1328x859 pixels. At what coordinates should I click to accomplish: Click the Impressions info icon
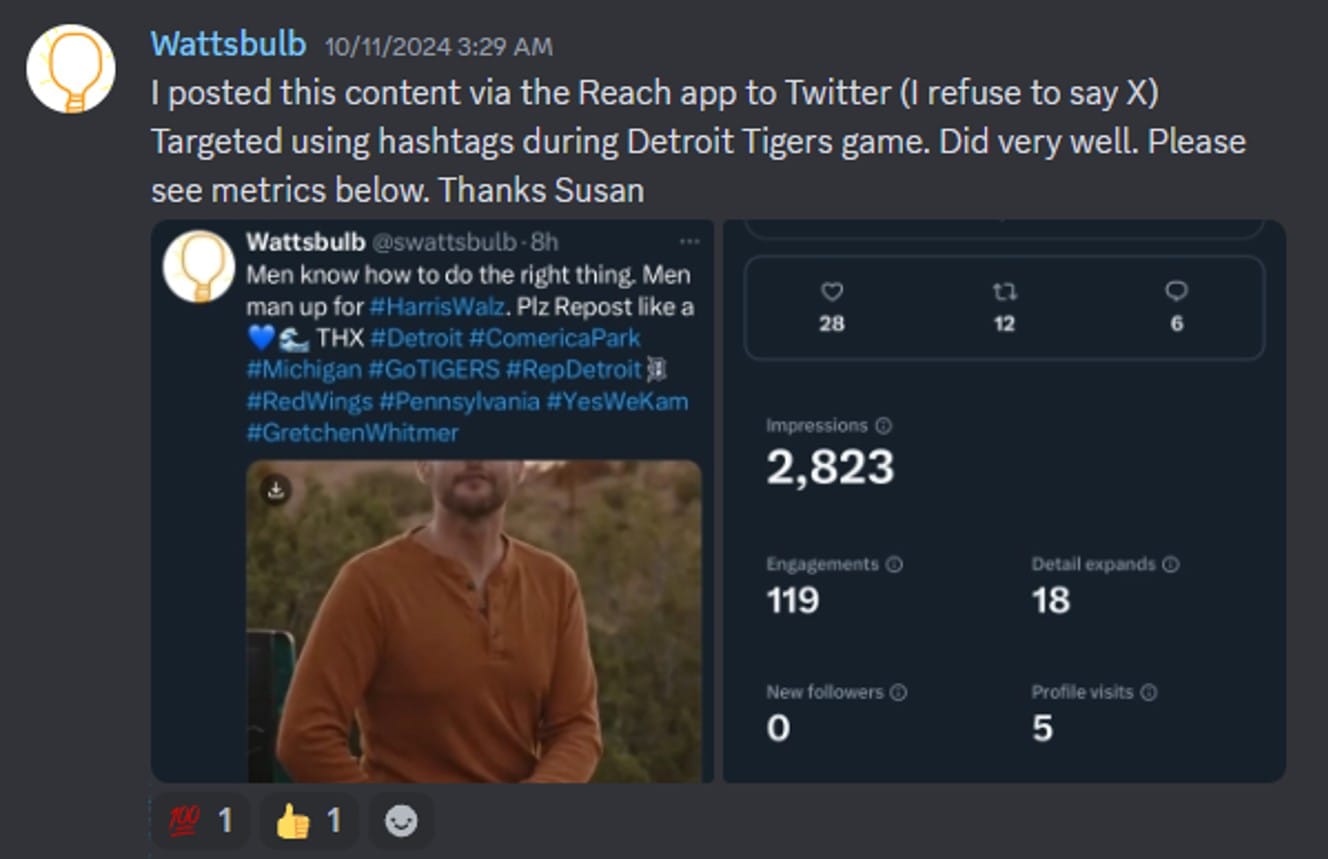coord(883,426)
